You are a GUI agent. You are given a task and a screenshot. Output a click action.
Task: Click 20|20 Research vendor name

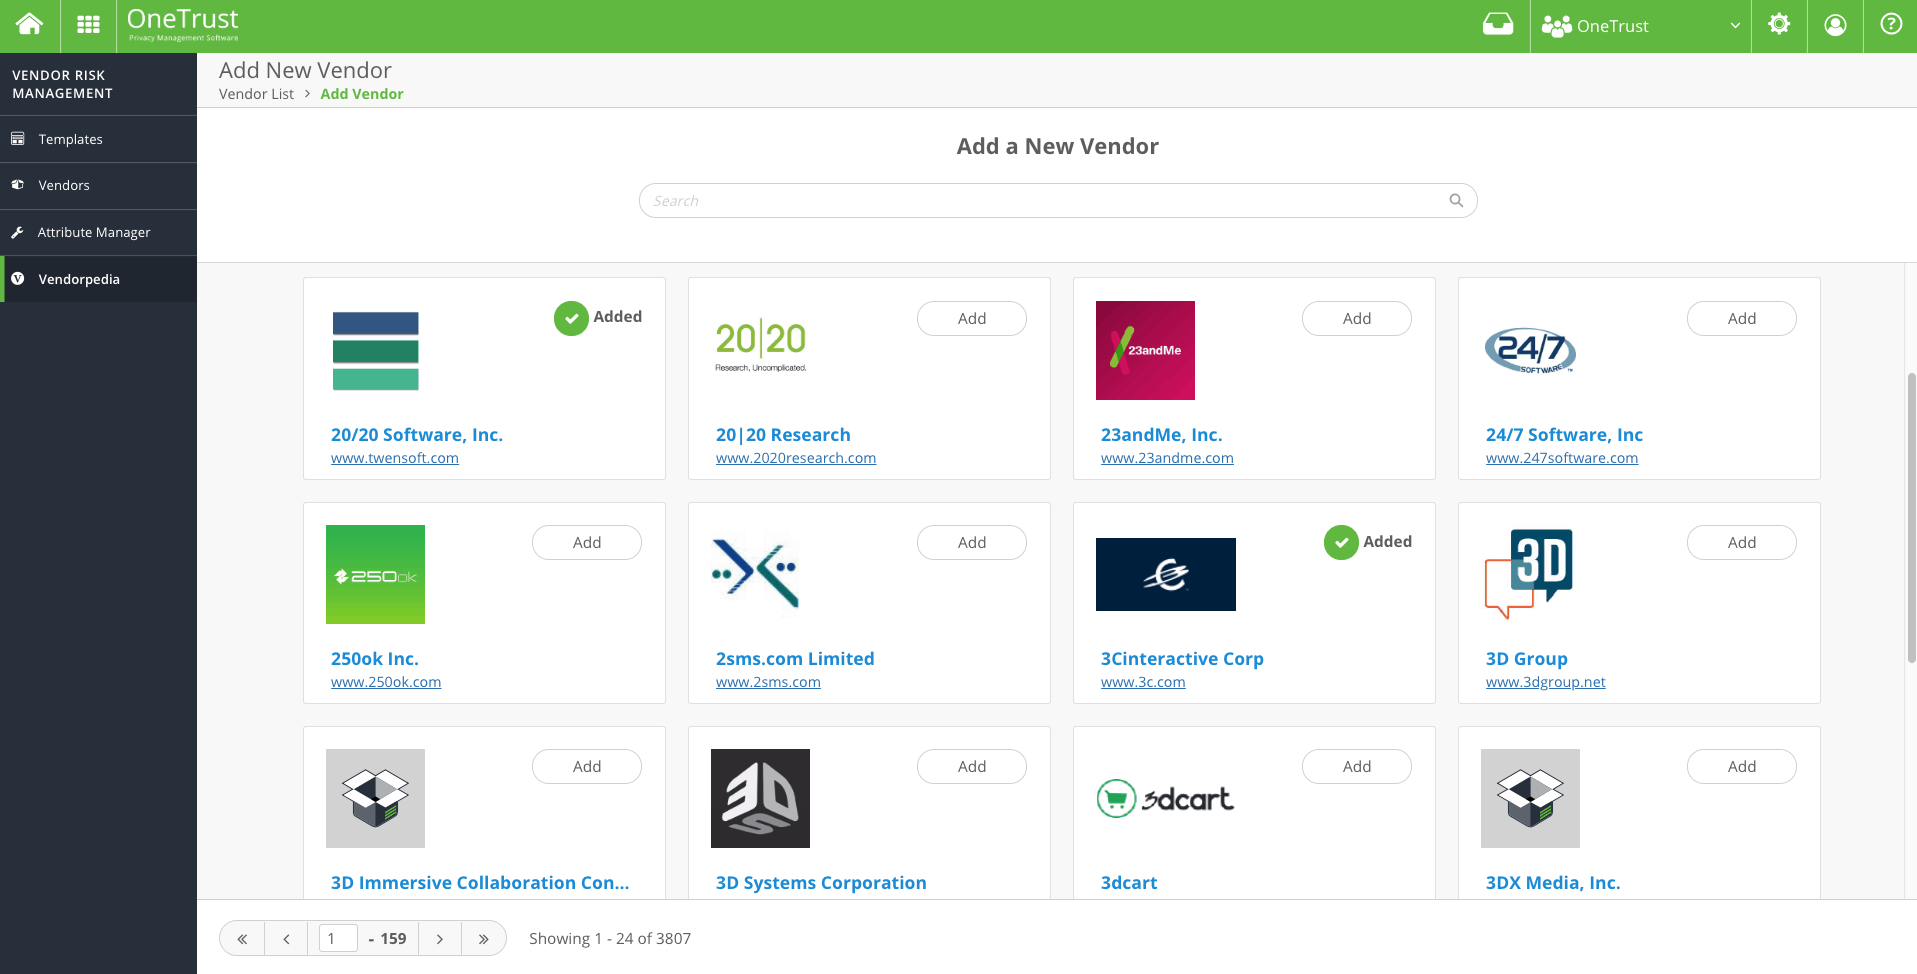[x=783, y=435]
